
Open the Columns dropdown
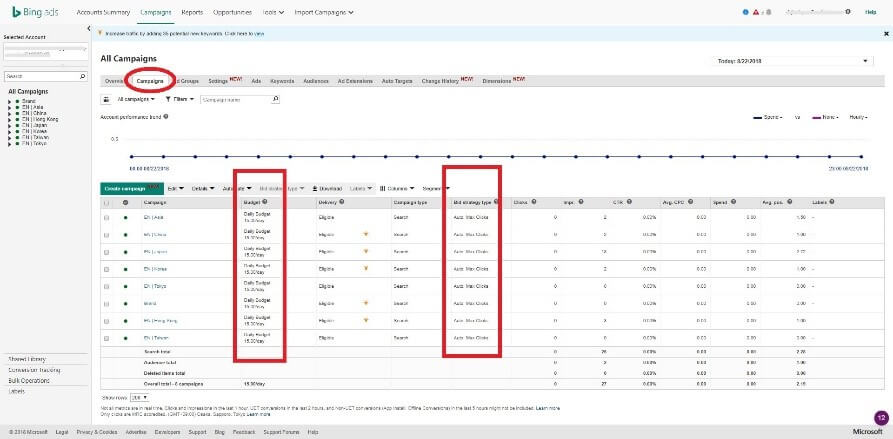point(396,188)
